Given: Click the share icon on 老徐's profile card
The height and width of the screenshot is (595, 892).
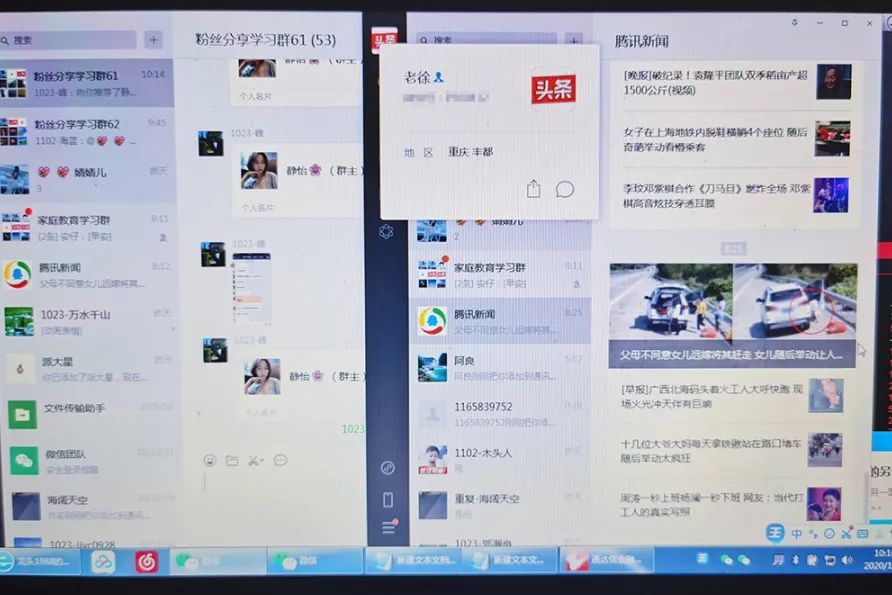Looking at the screenshot, I should coord(534,188).
